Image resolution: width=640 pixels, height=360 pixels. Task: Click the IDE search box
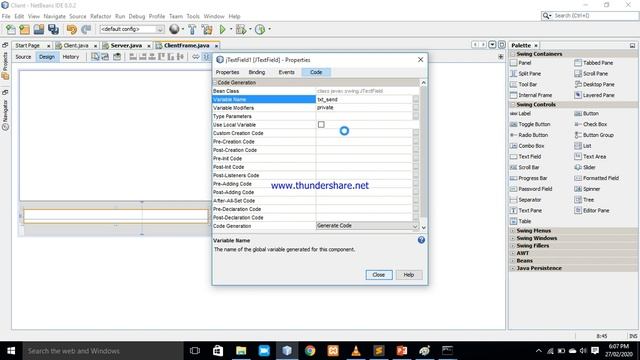(x=589, y=16)
